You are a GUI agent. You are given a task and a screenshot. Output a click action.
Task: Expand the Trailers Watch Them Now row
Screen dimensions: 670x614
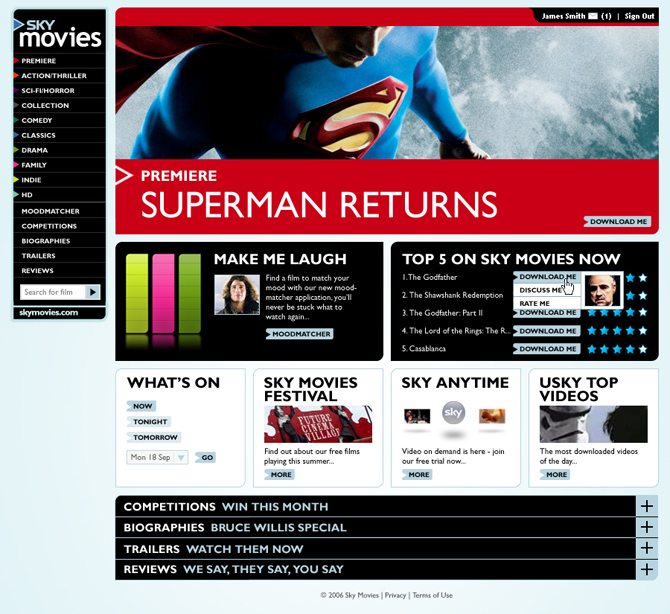[646, 549]
